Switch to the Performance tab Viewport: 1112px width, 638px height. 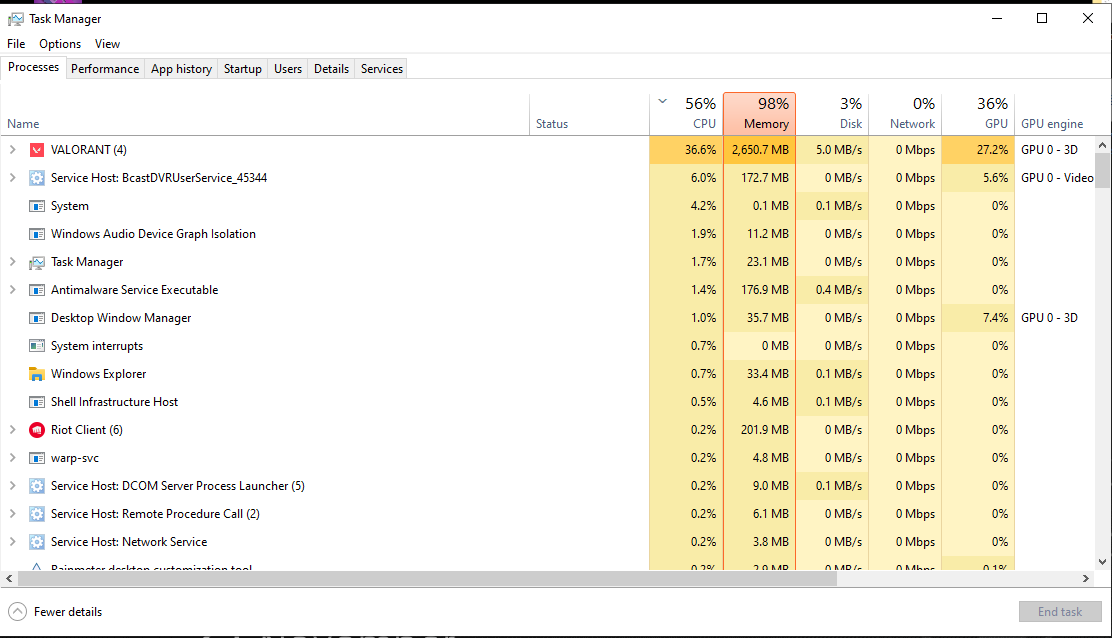105,69
